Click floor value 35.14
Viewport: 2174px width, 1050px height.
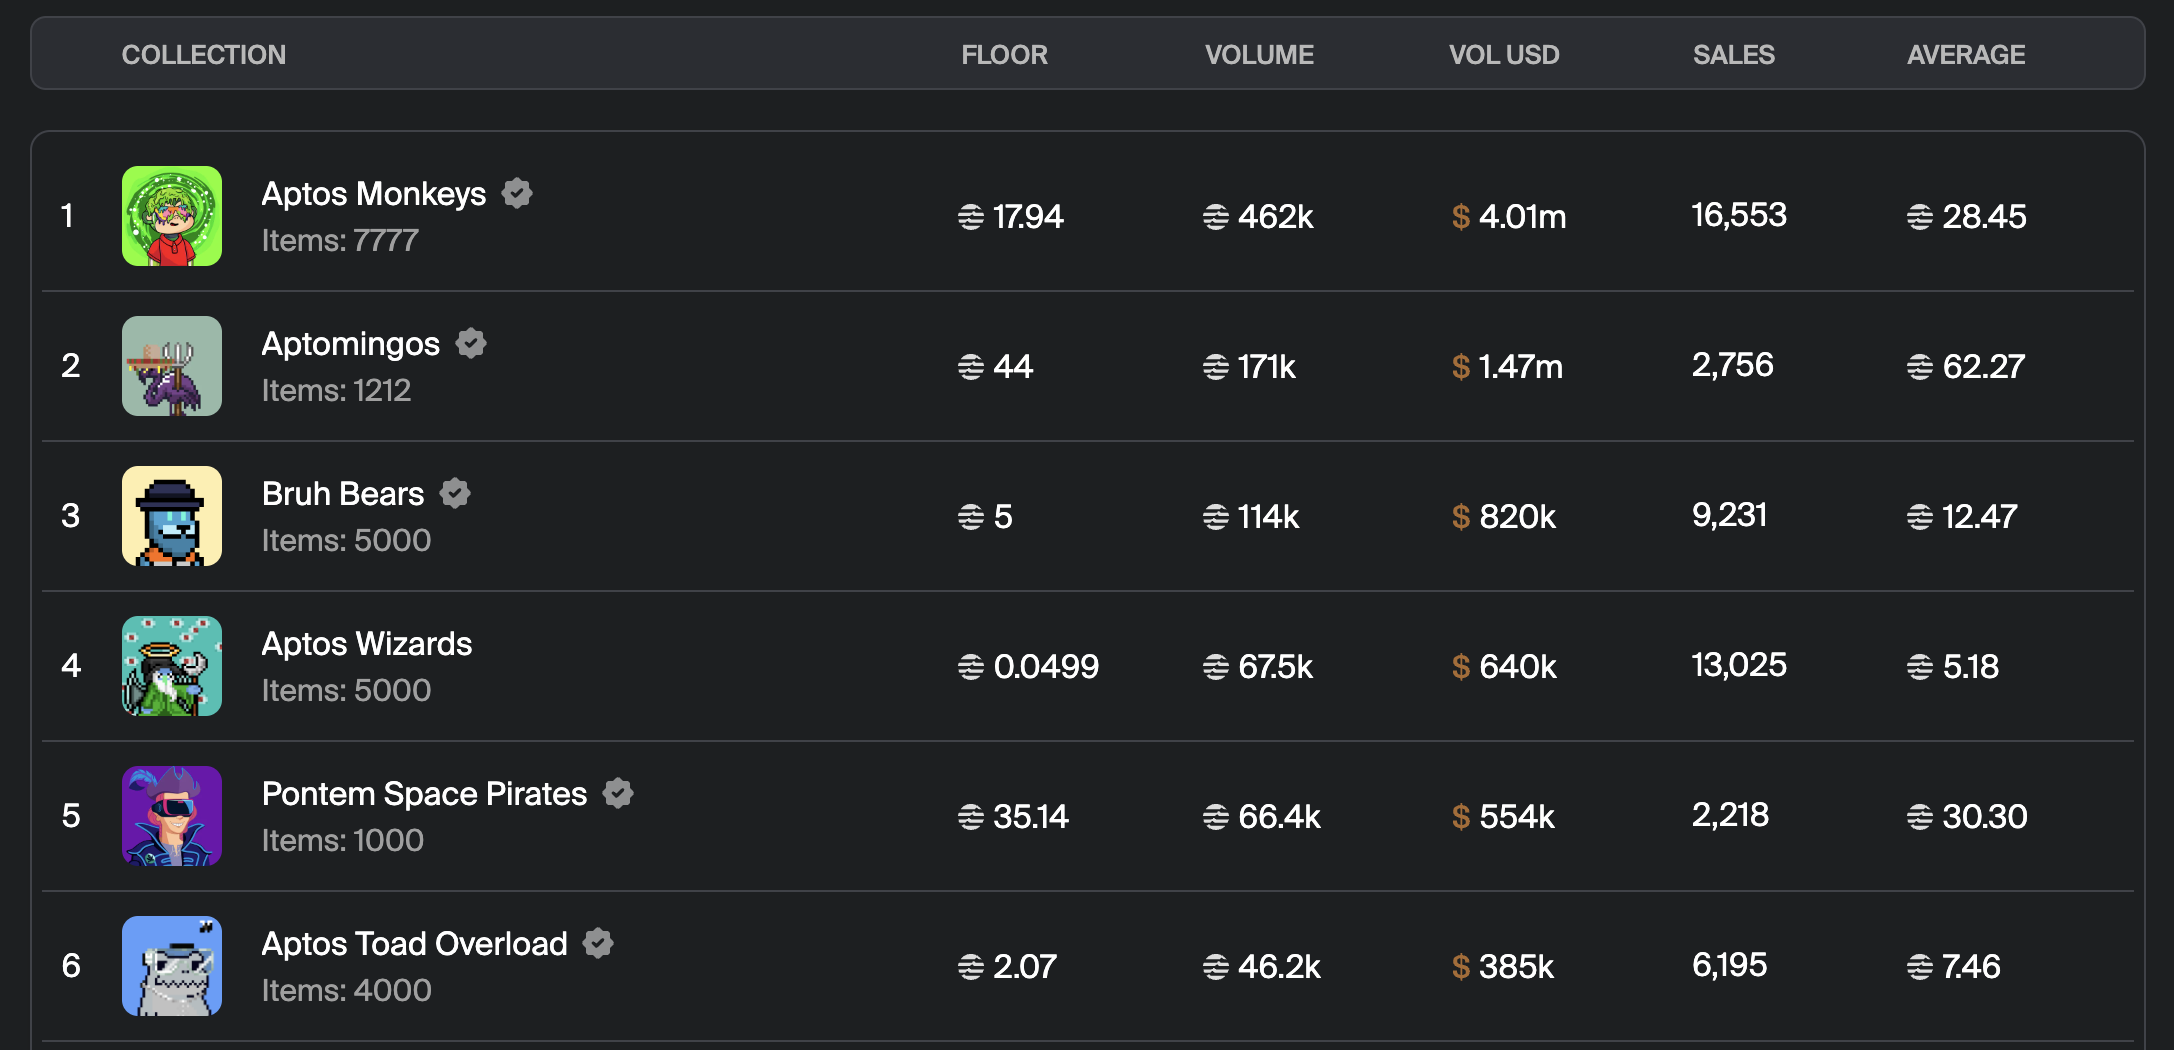pos(1031,817)
